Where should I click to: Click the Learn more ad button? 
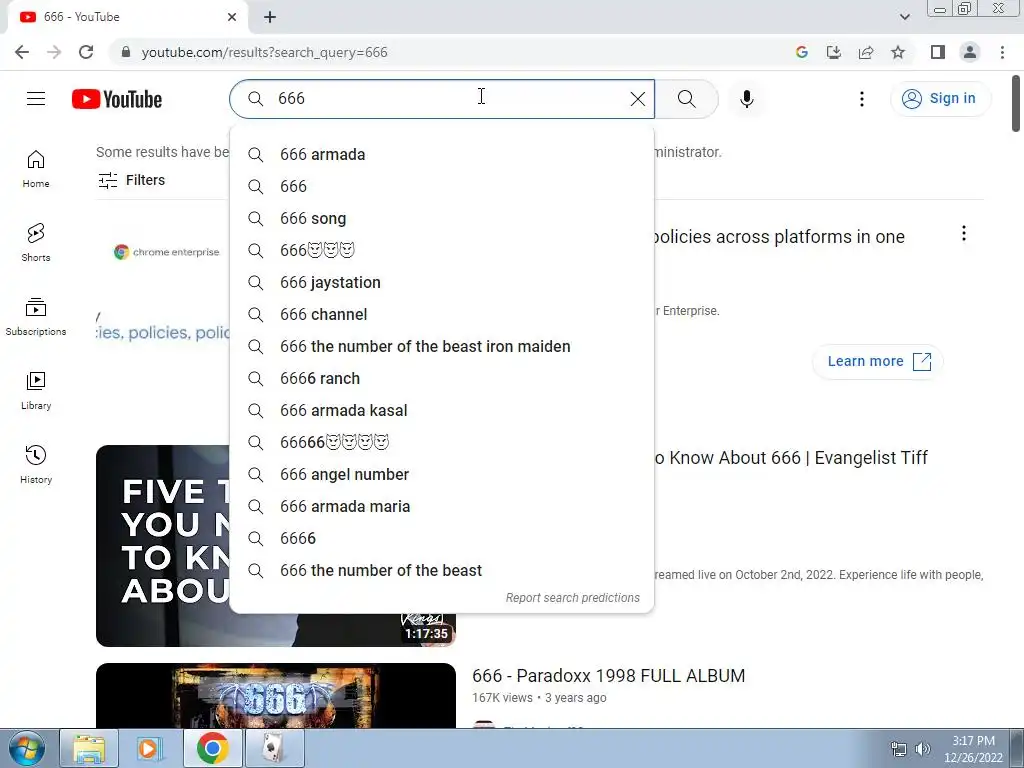(x=878, y=361)
